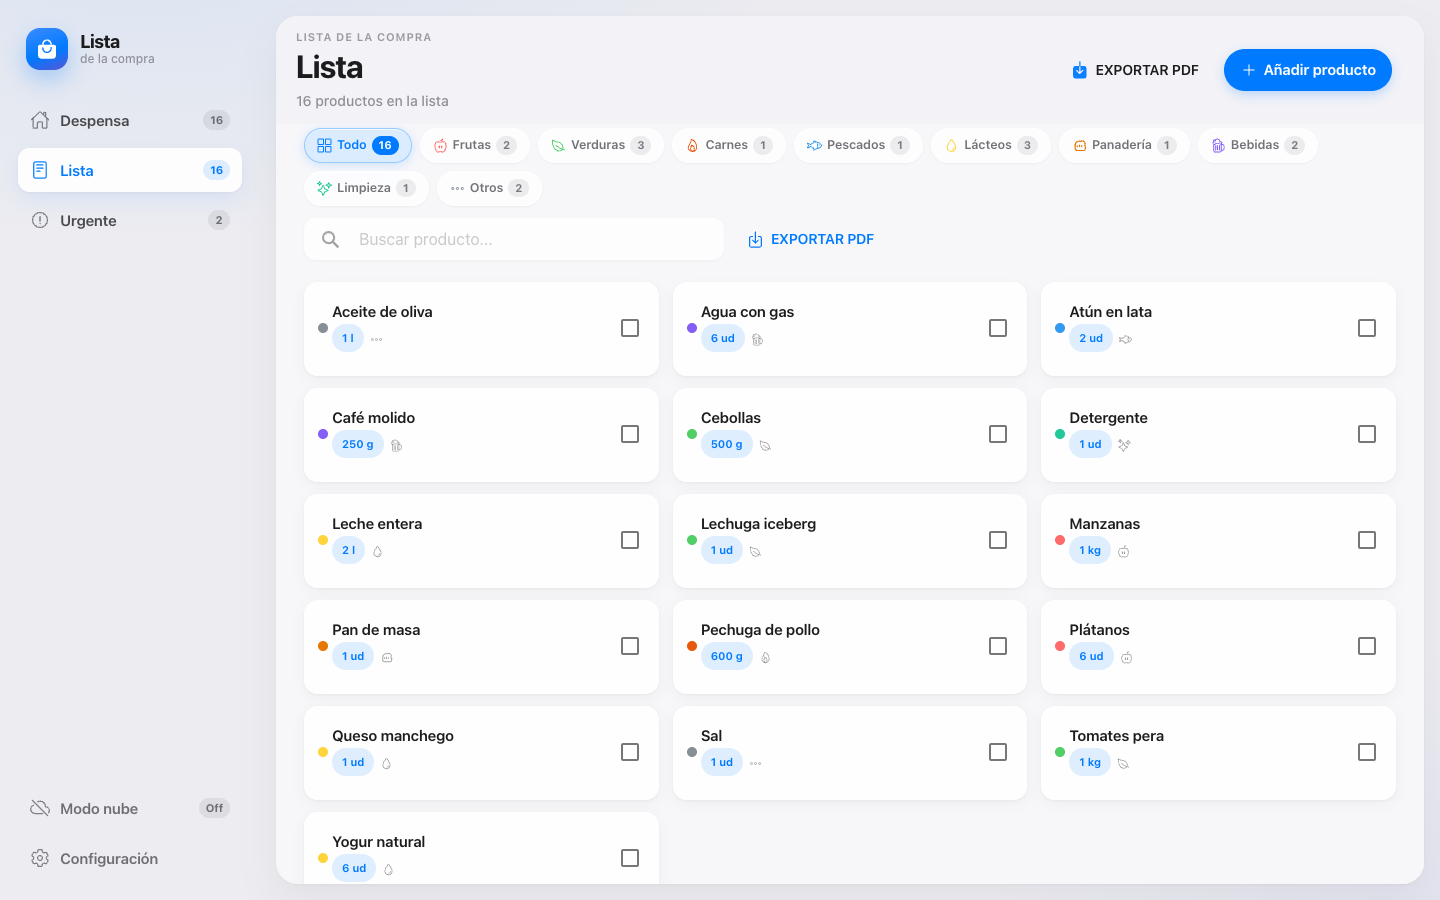The width and height of the screenshot is (1440, 900).
Task: Click the bread icon on Pan de masa
Action: pos(387,657)
